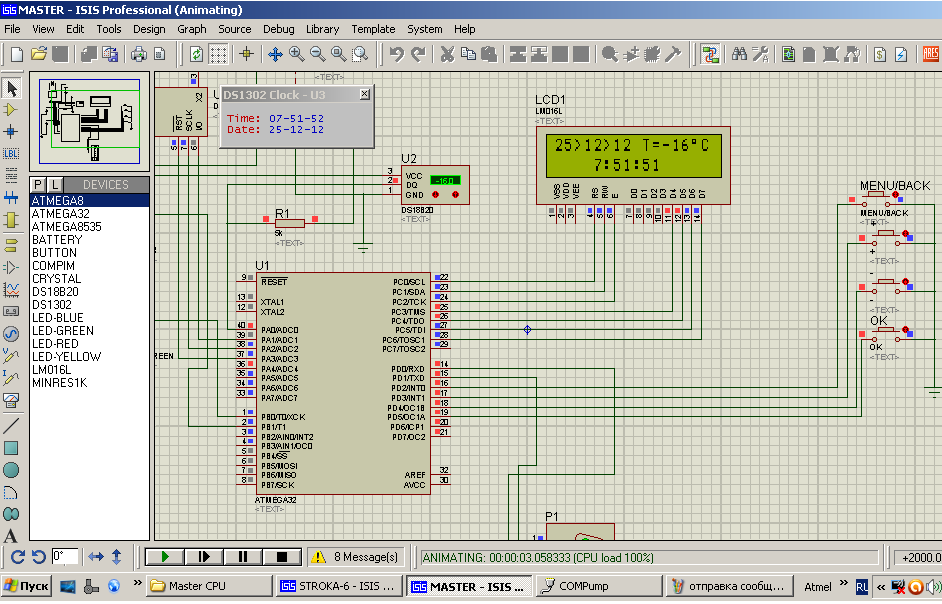Click the binoculars search icon
The width and height of the screenshot is (942, 604).
point(739,54)
